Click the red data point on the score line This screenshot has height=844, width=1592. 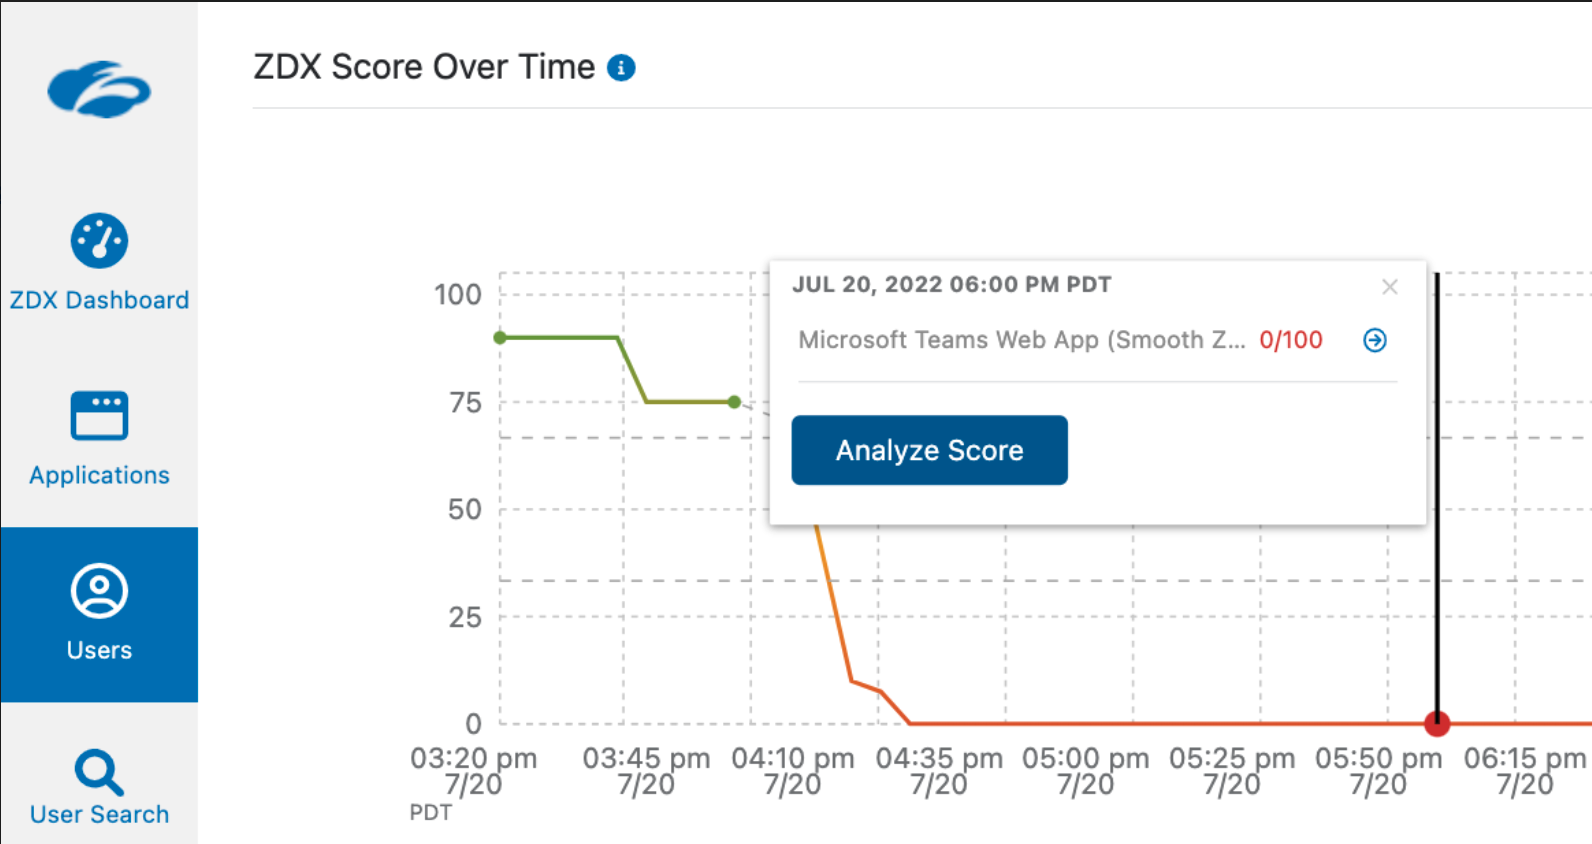click(x=1437, y=723)
